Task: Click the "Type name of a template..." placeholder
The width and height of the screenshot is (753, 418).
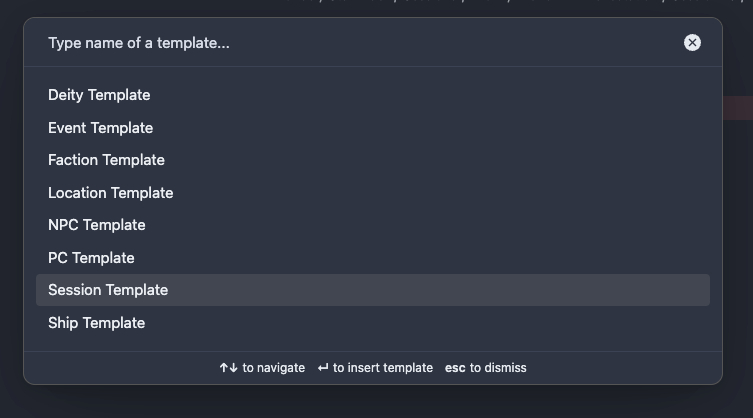Action: click(139, 43)
